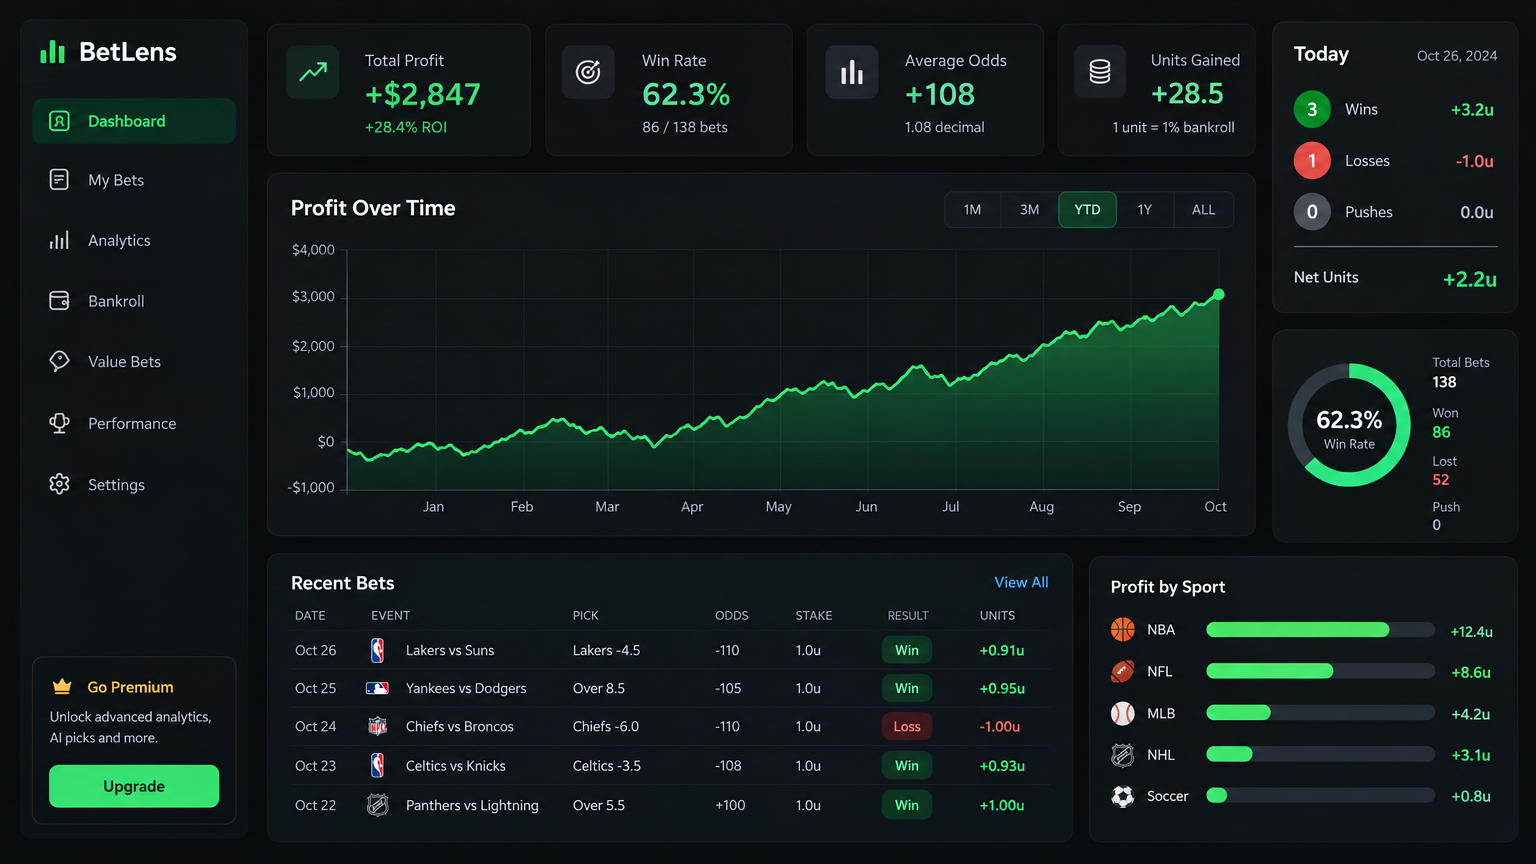Viewport: 1536px width, 864px height.
Task: Open the Settings gear icon
Action: click(x=59, y=484)
